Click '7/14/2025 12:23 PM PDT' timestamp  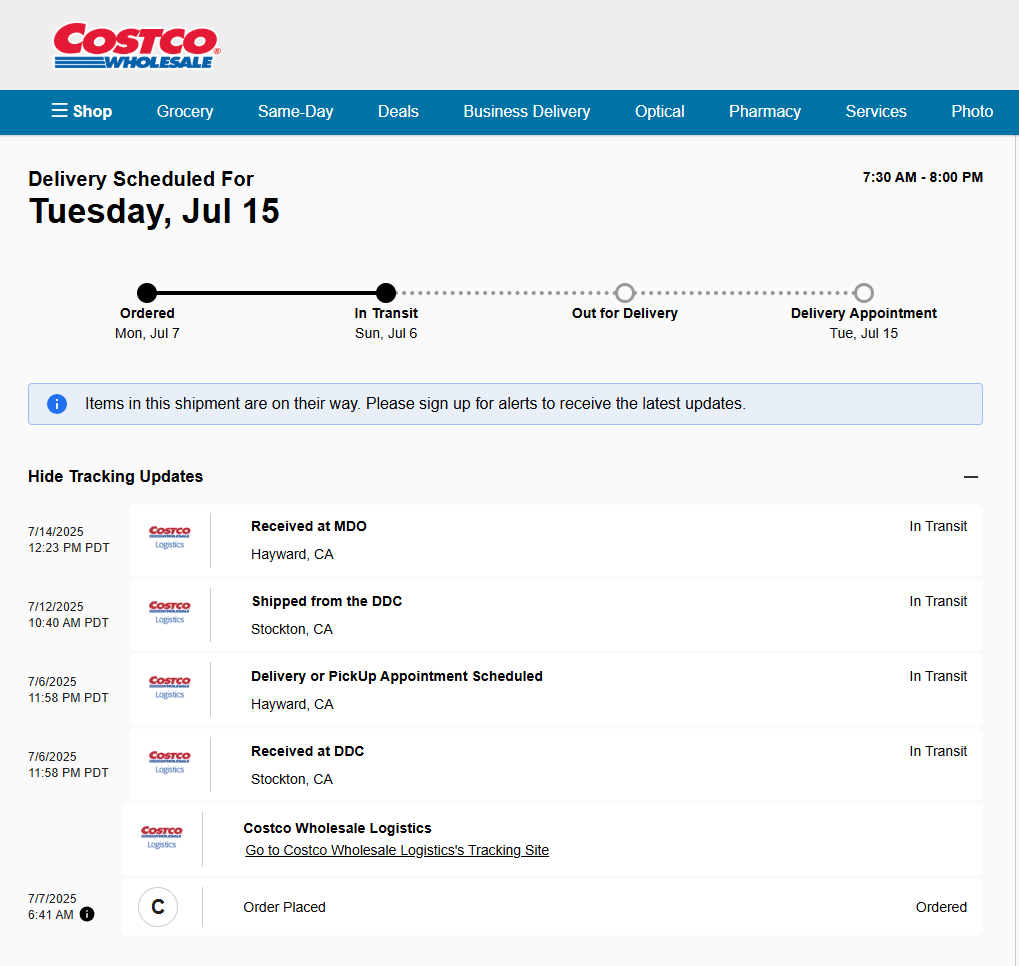pyautogui.click(x=69, y=540)
